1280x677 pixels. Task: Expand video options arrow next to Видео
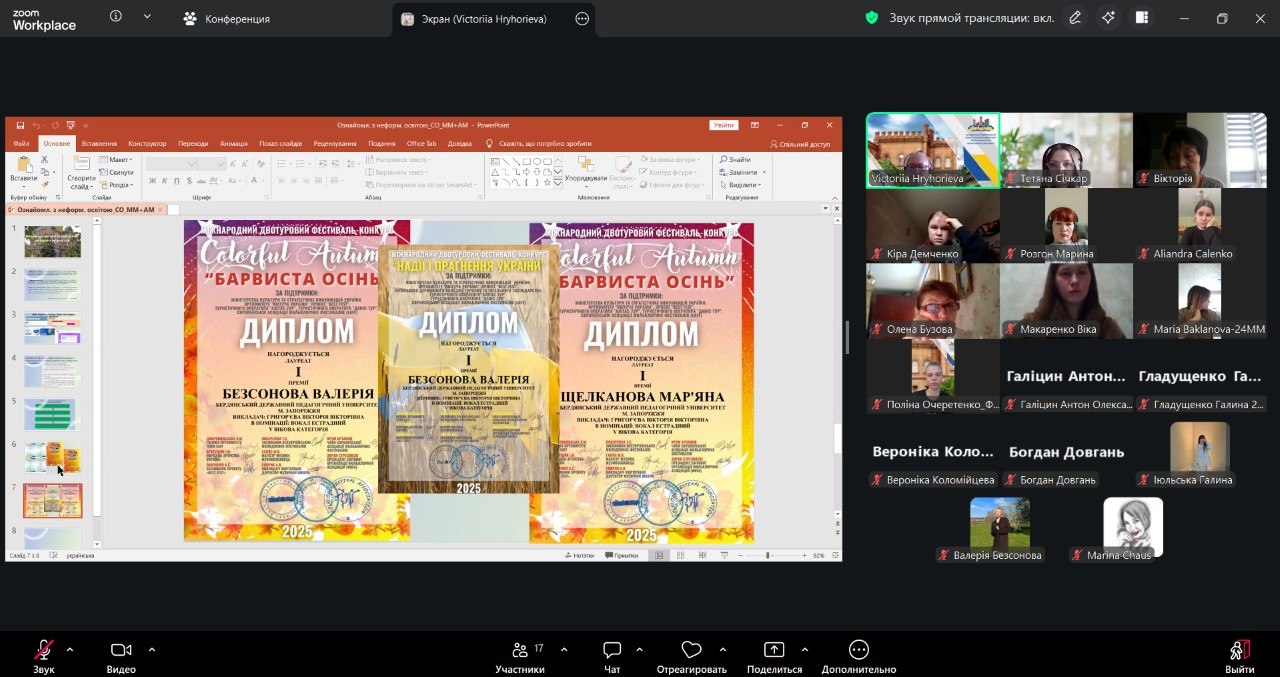pos(152,649)
